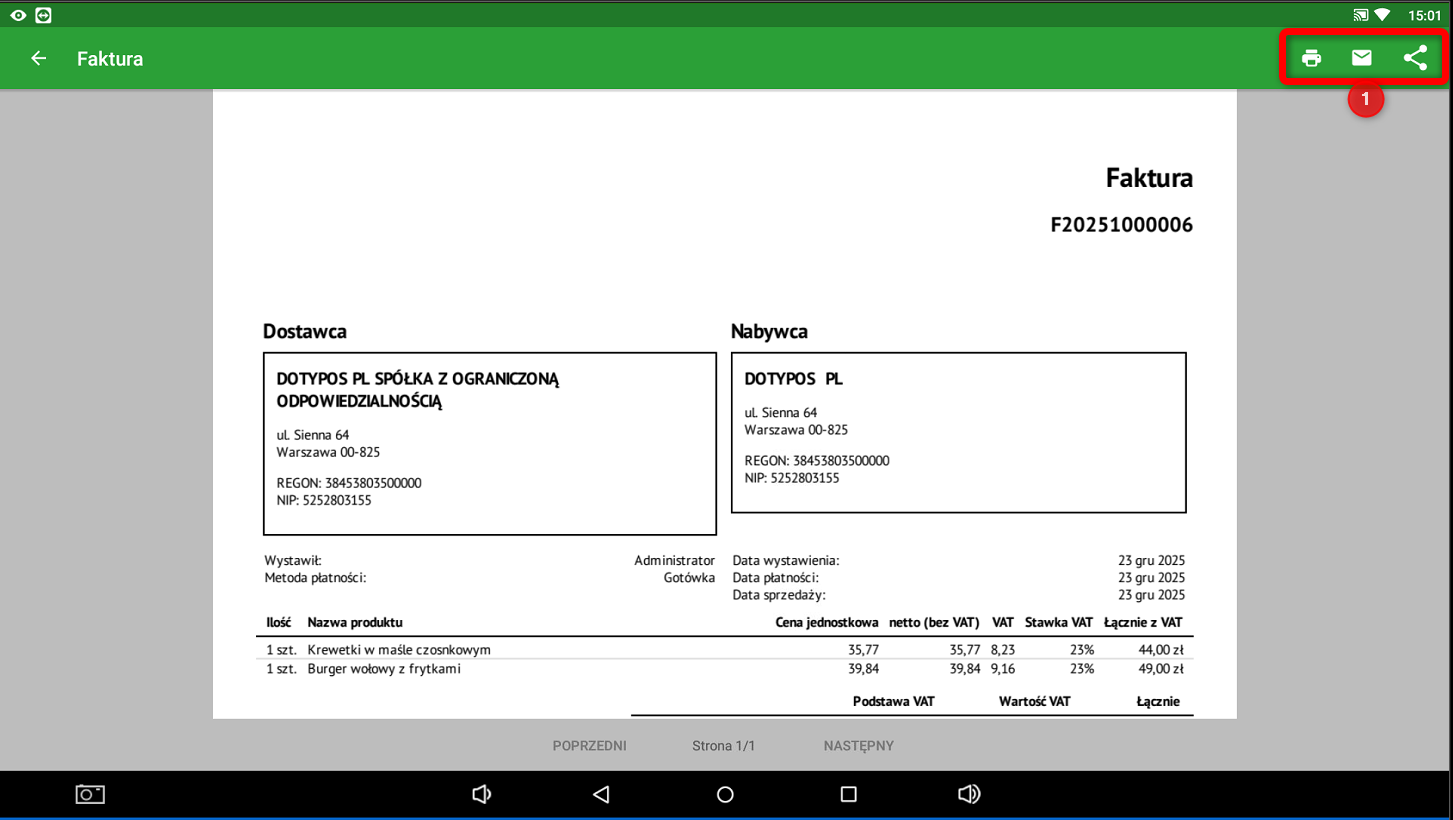Select the Dostawca supplier details box
The width and height of the screenshot is (1453, 820).
[490, 443]
